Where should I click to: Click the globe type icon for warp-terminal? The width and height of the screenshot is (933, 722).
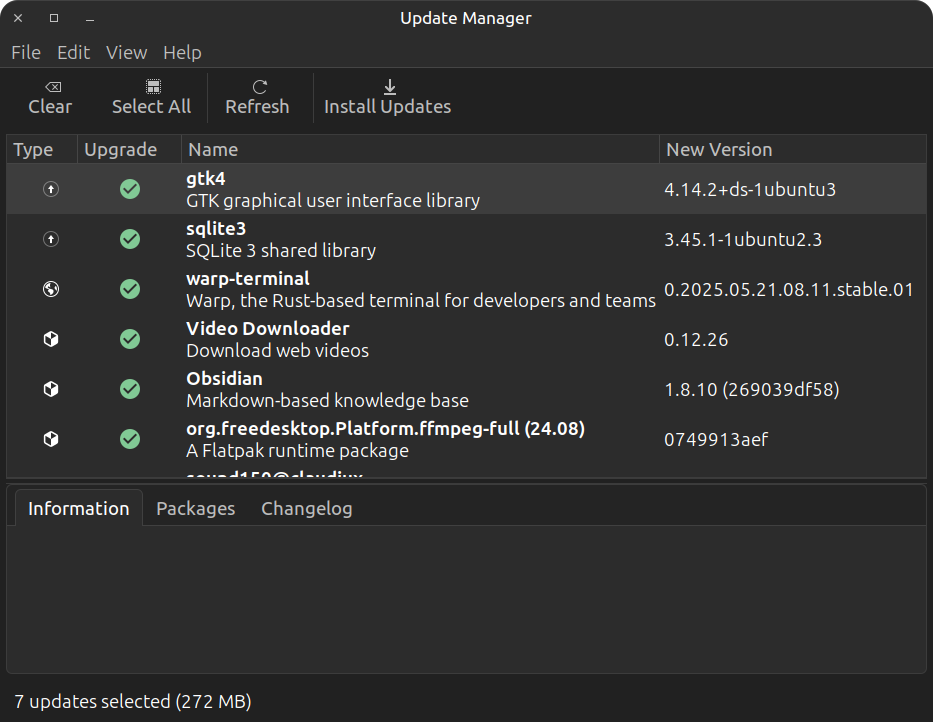[51, 289]
